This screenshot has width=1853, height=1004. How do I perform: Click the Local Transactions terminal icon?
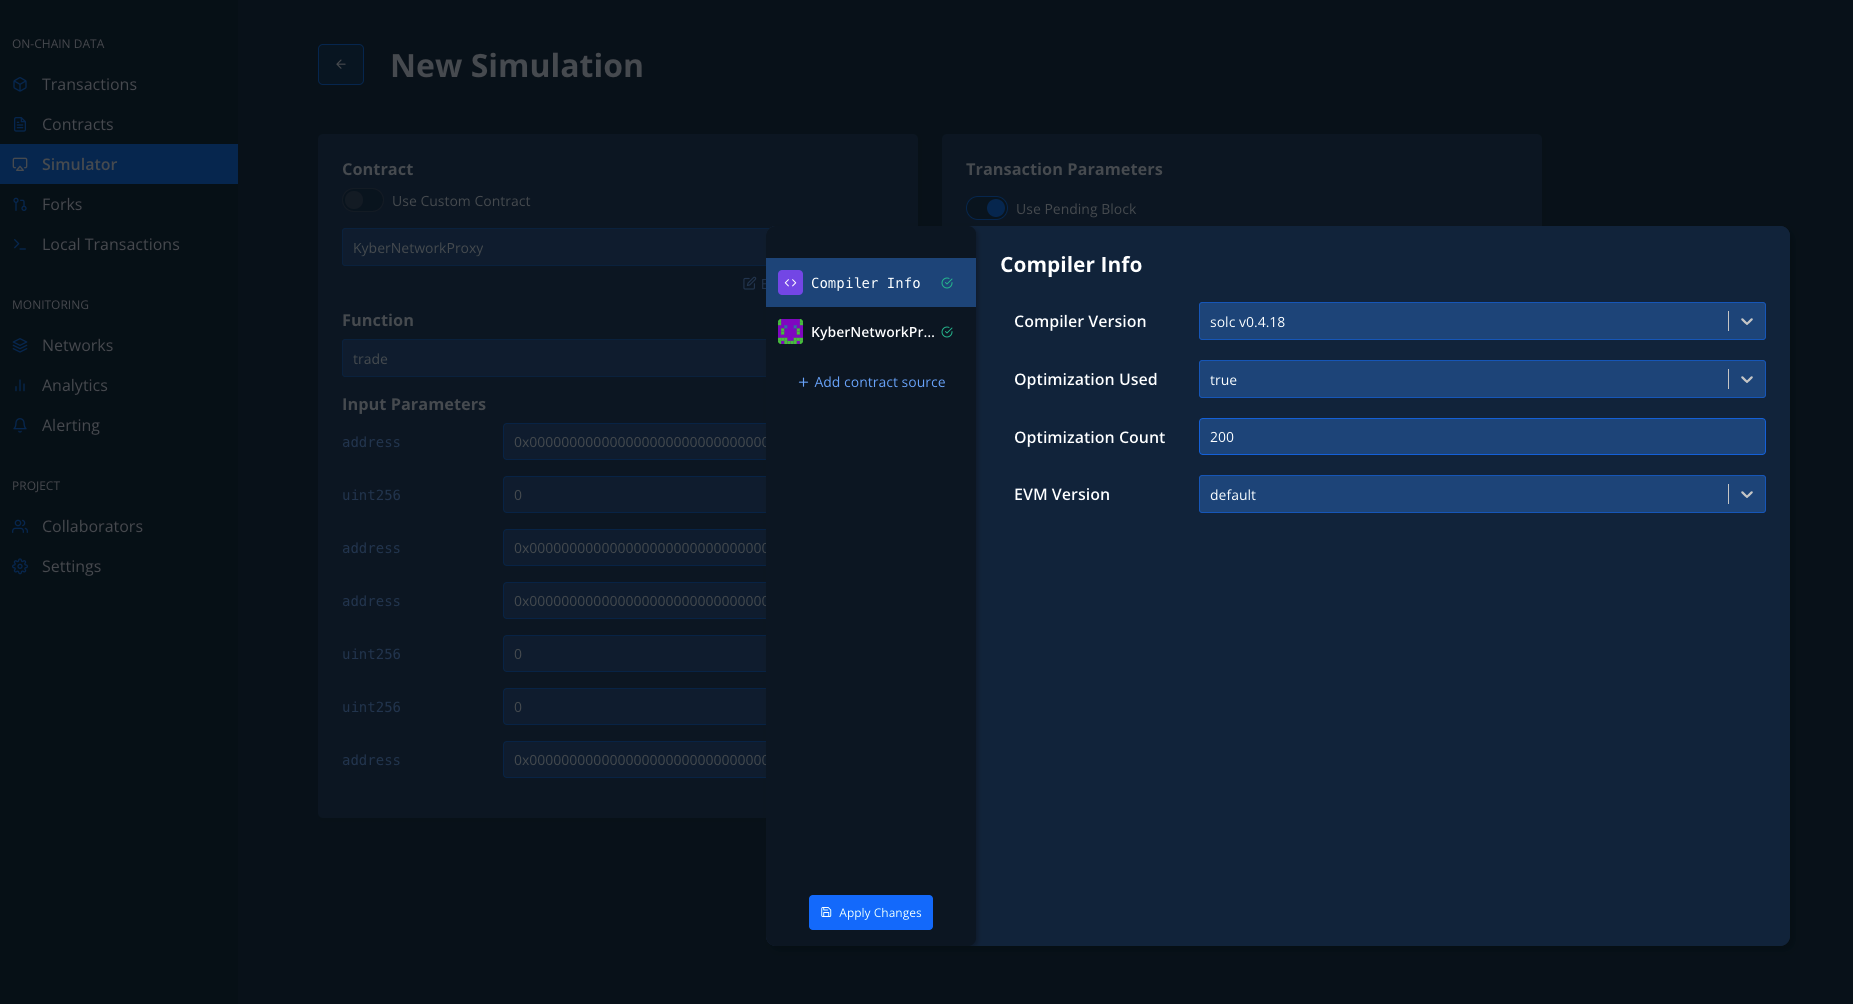(20, 244)
